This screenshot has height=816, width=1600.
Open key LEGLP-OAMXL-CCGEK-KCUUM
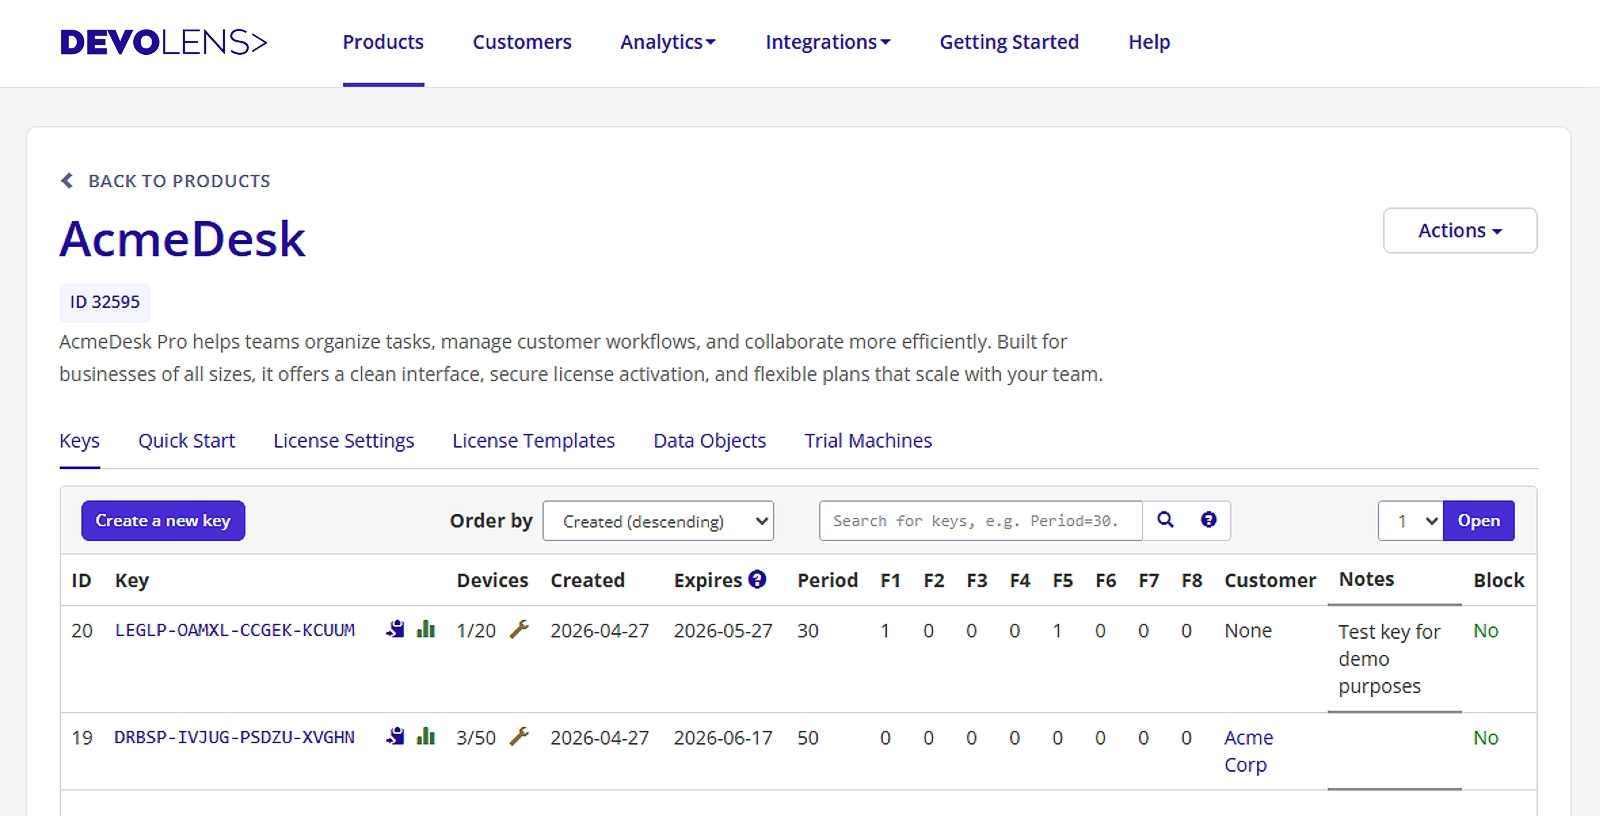pos(235,630)
